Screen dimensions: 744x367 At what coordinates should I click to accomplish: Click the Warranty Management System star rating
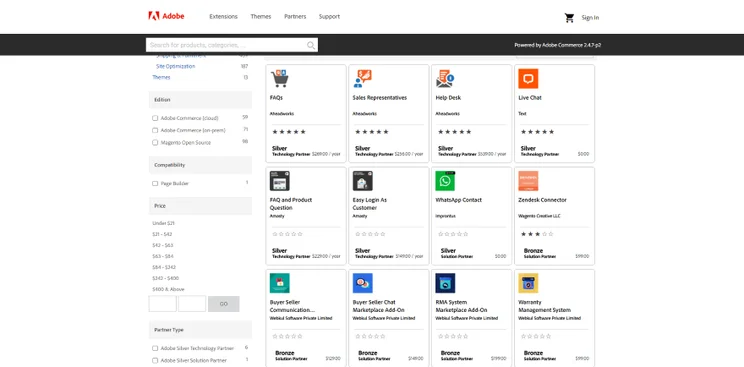(536, 336)
